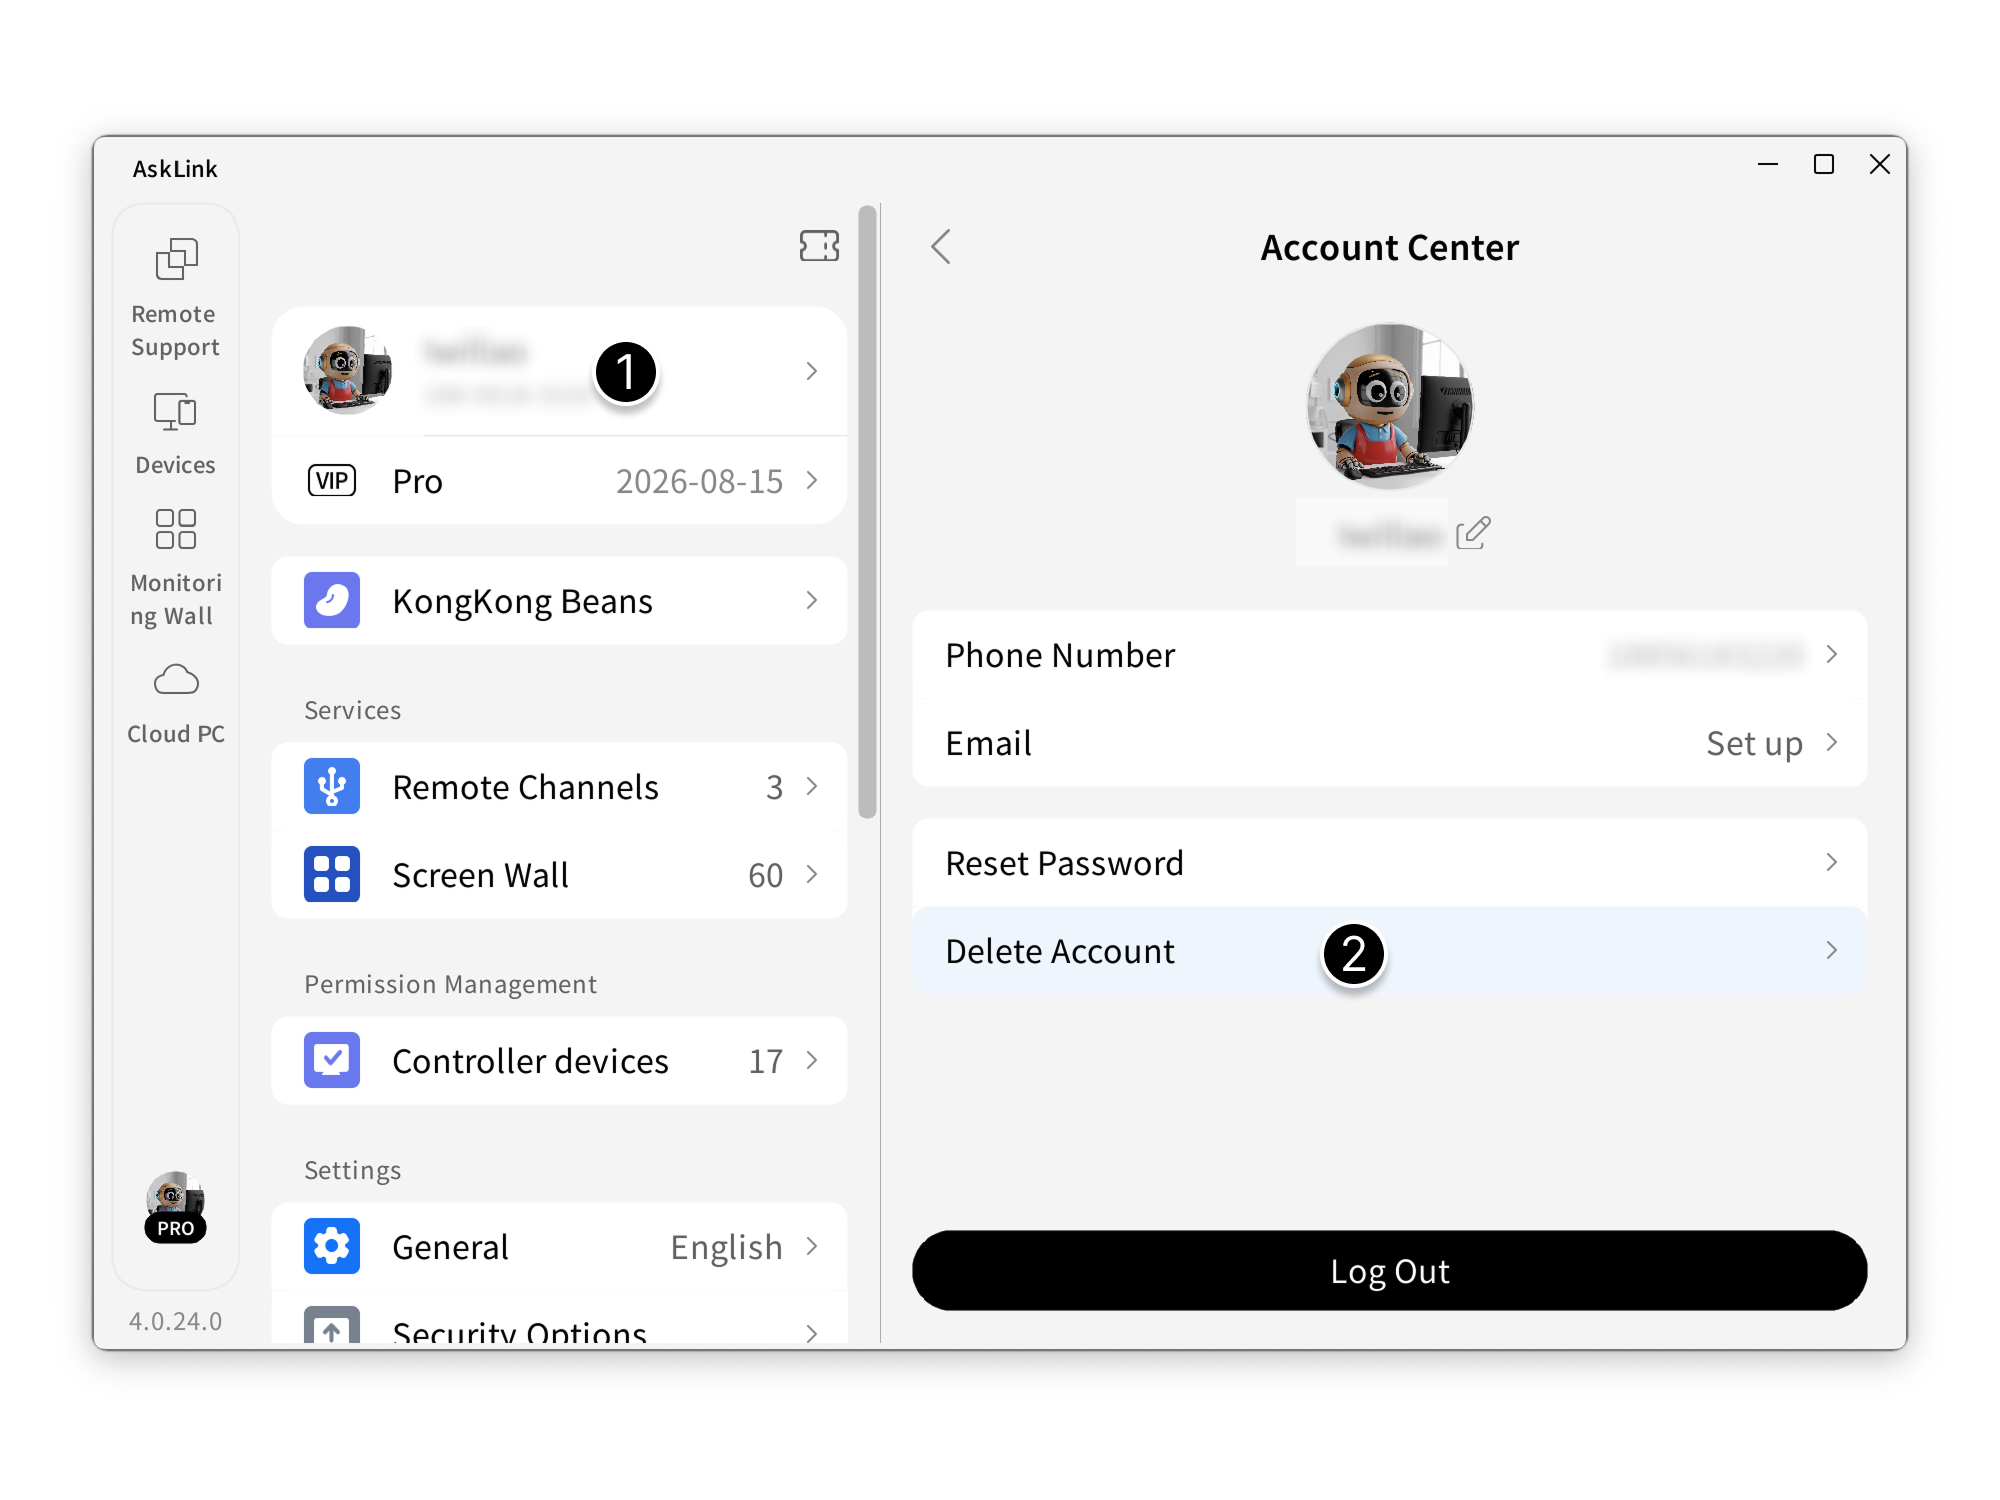Expand the Pro subscription details chevron
Screen dimensions: 2000x1500
click(x=811, y=481)
